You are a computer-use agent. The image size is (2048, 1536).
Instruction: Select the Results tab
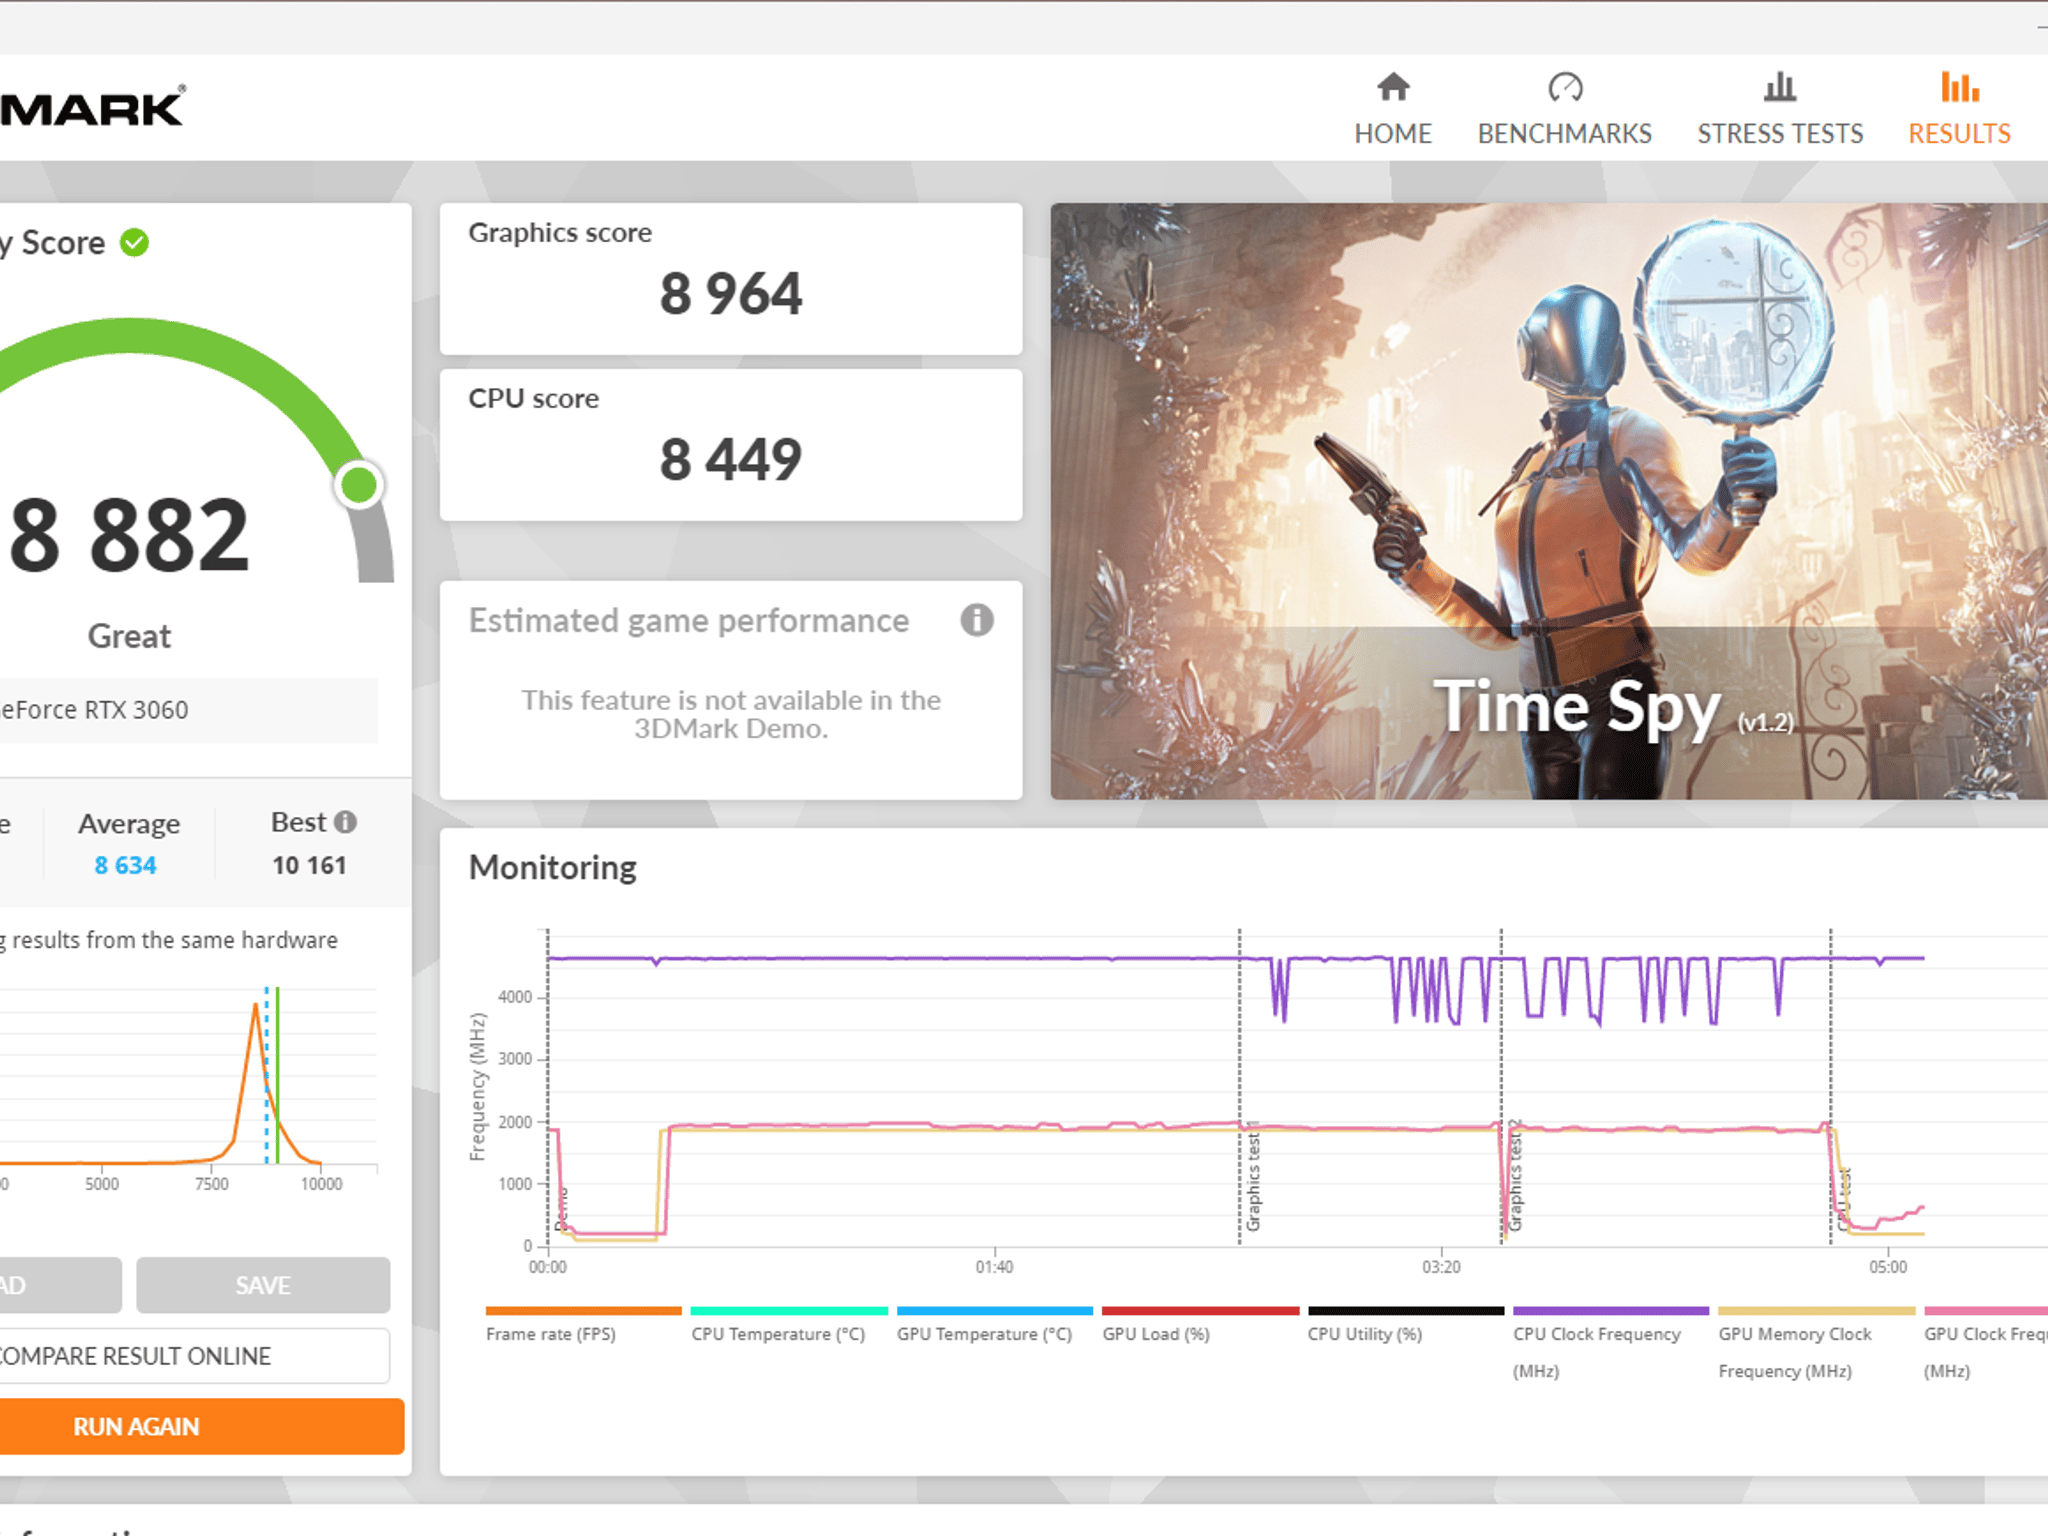tap(1958, 108)
